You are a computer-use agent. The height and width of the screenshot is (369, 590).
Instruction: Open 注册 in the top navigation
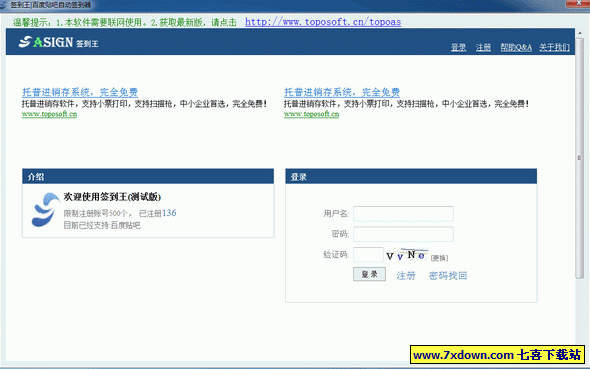[483, 47]
